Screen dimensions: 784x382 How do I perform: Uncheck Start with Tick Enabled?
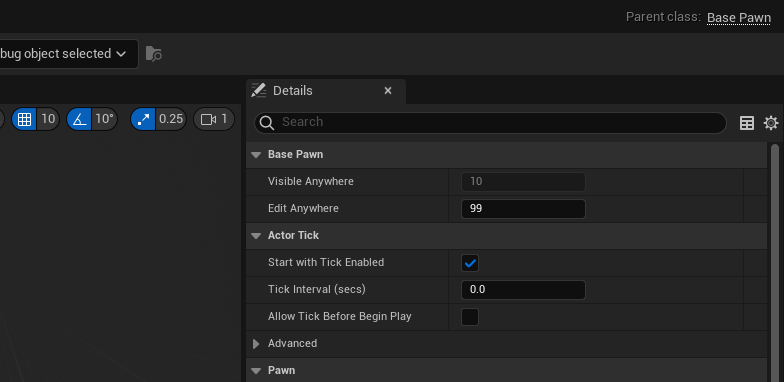(470, 263)
